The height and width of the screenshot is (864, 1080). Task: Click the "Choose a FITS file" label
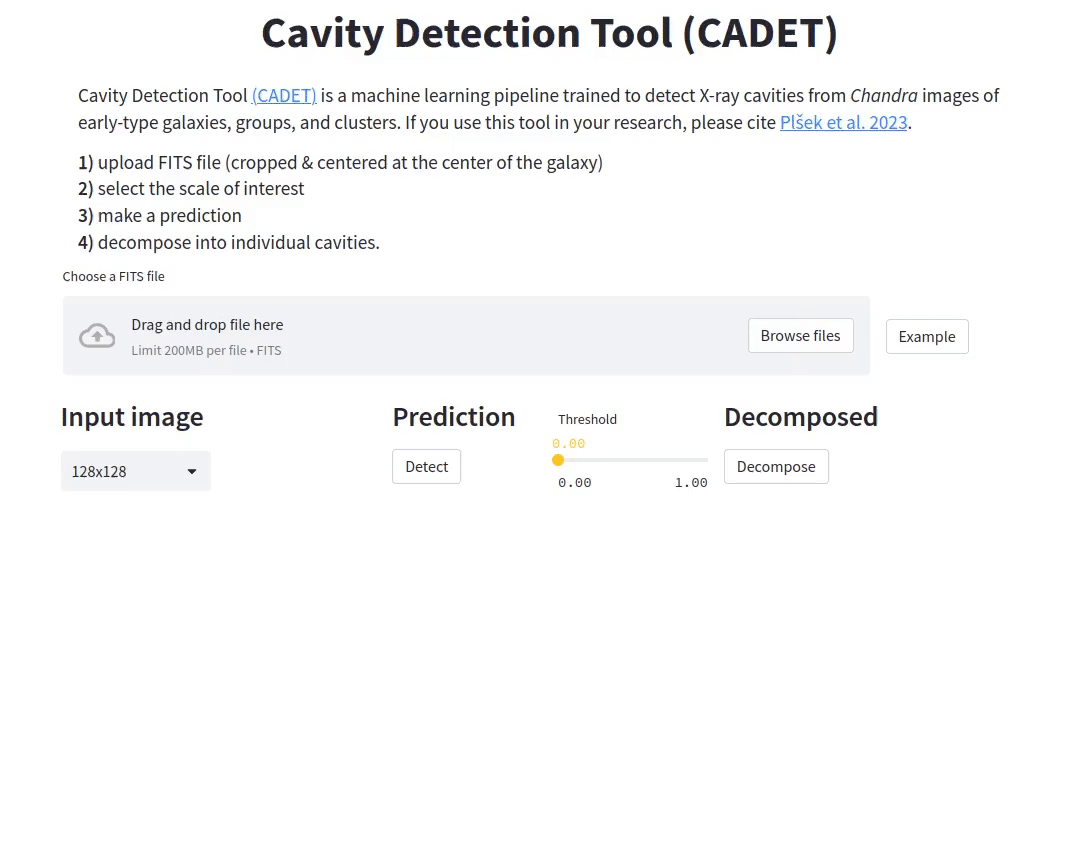[x=113, y=277]
